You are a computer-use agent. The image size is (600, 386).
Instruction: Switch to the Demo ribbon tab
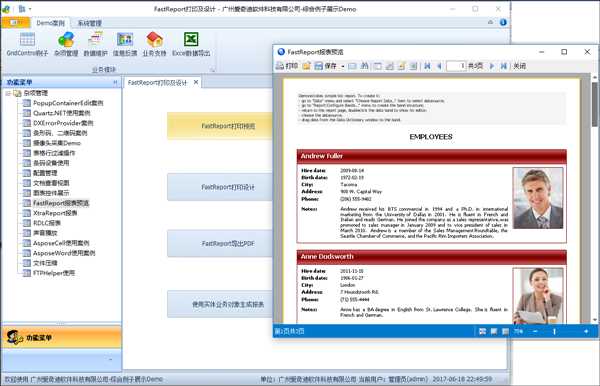[51, 23]
